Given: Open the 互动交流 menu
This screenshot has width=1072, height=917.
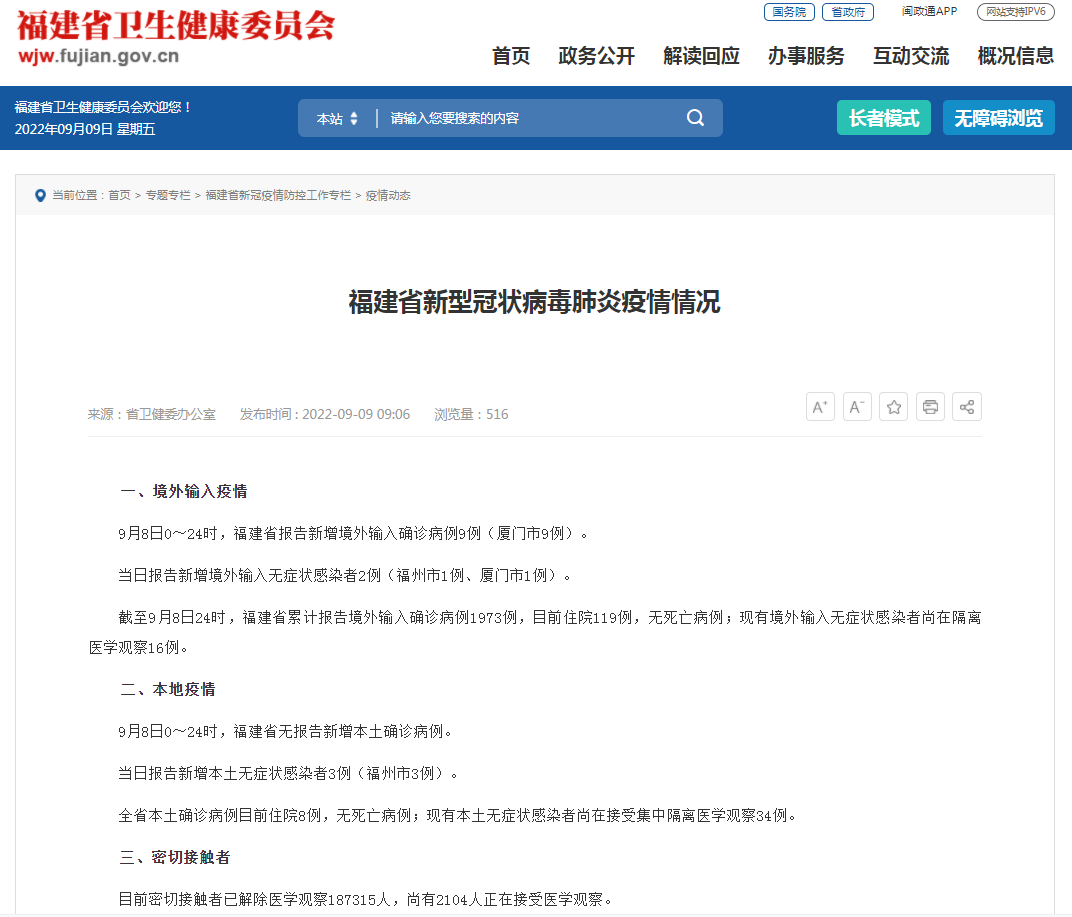Looking at the screenshot, I should [x=910, y=57].
